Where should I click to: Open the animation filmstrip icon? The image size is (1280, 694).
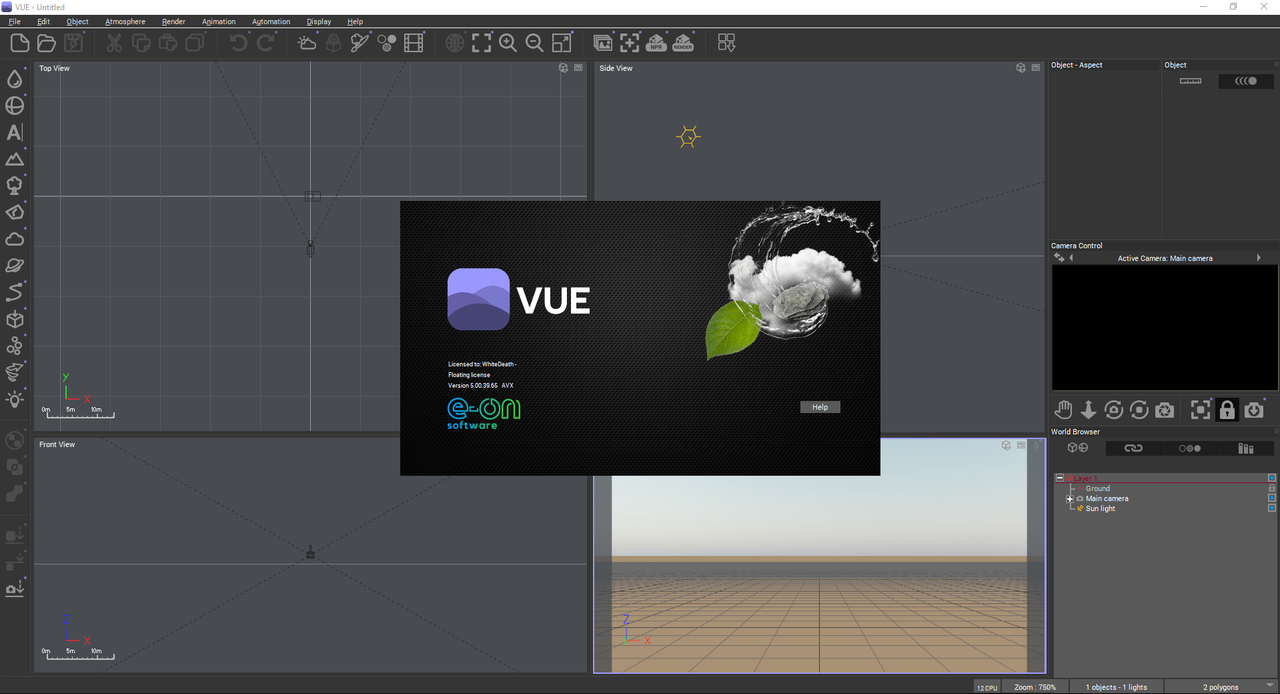pyautogui.click(x=414, y=42)
